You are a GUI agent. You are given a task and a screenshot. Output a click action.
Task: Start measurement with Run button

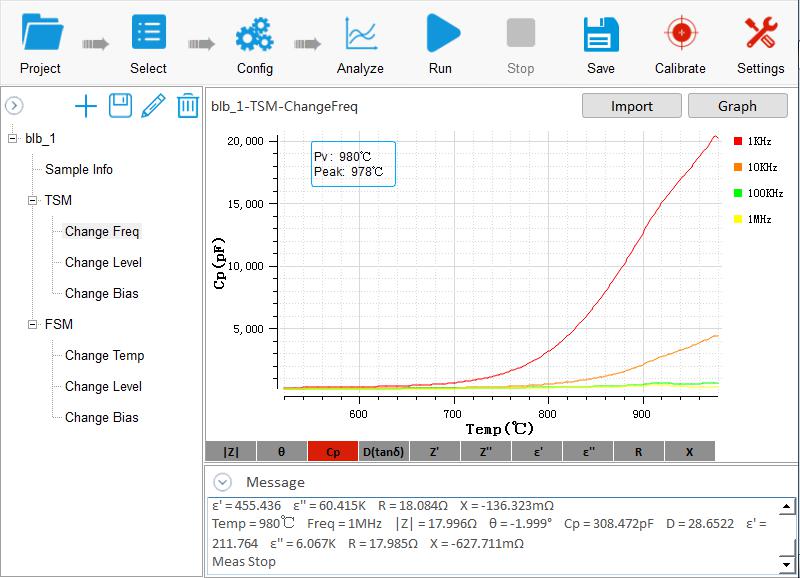(440, 34)
